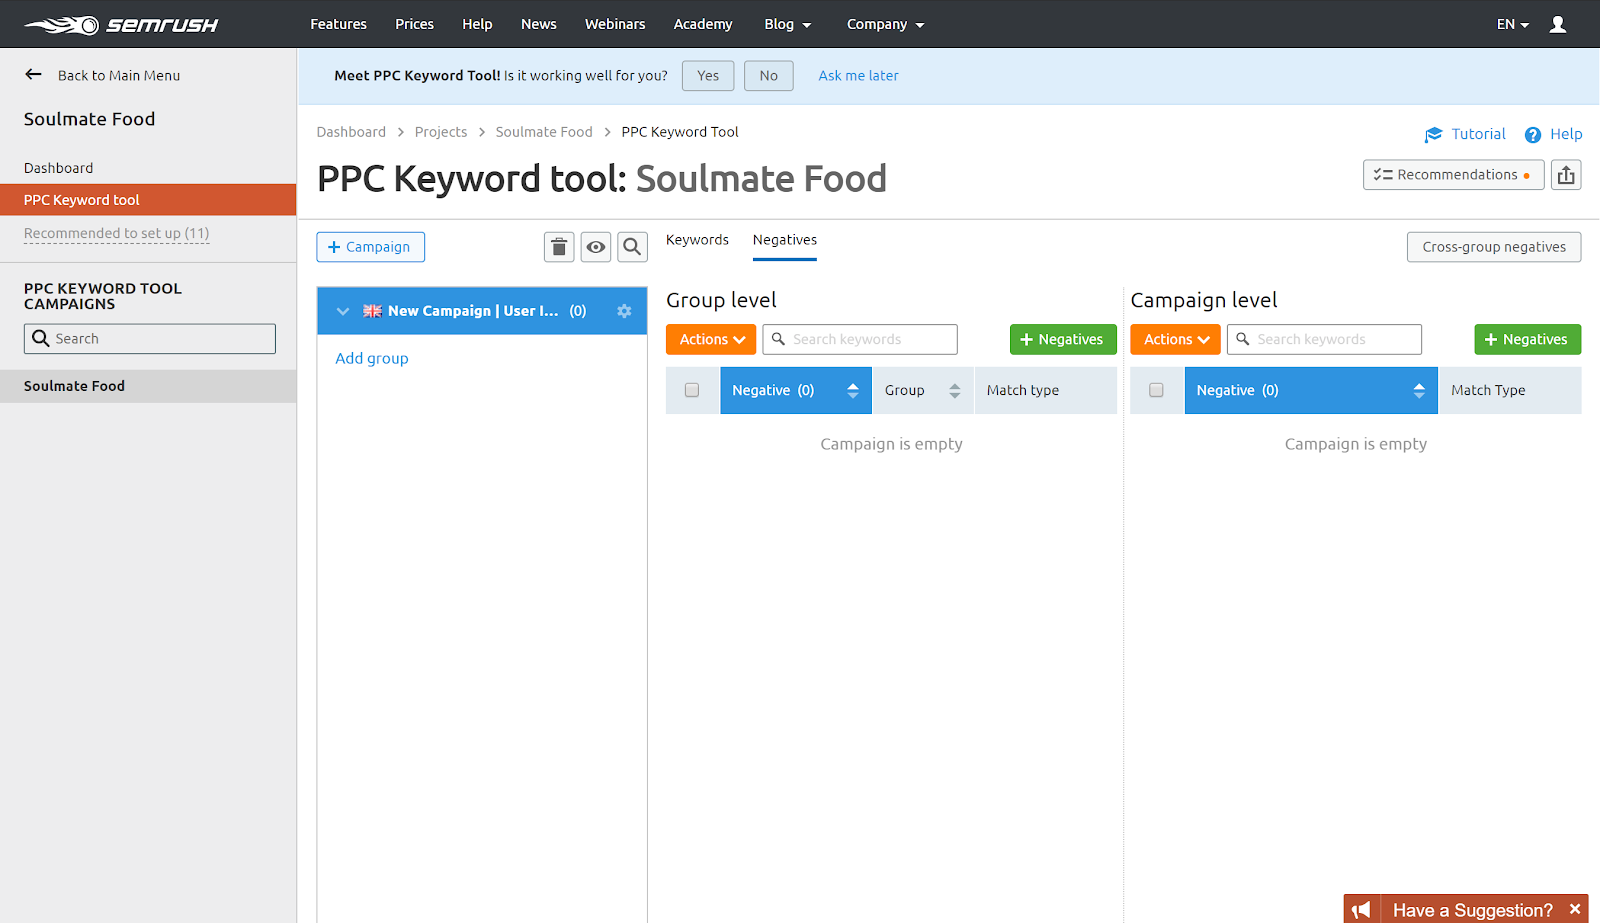Click the SEMrush logo

pos(121,25)
